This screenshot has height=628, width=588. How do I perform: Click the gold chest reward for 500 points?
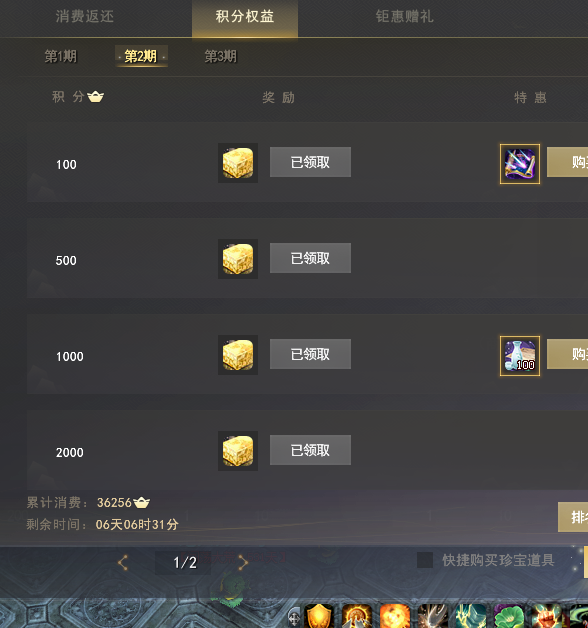coord(238,259)
